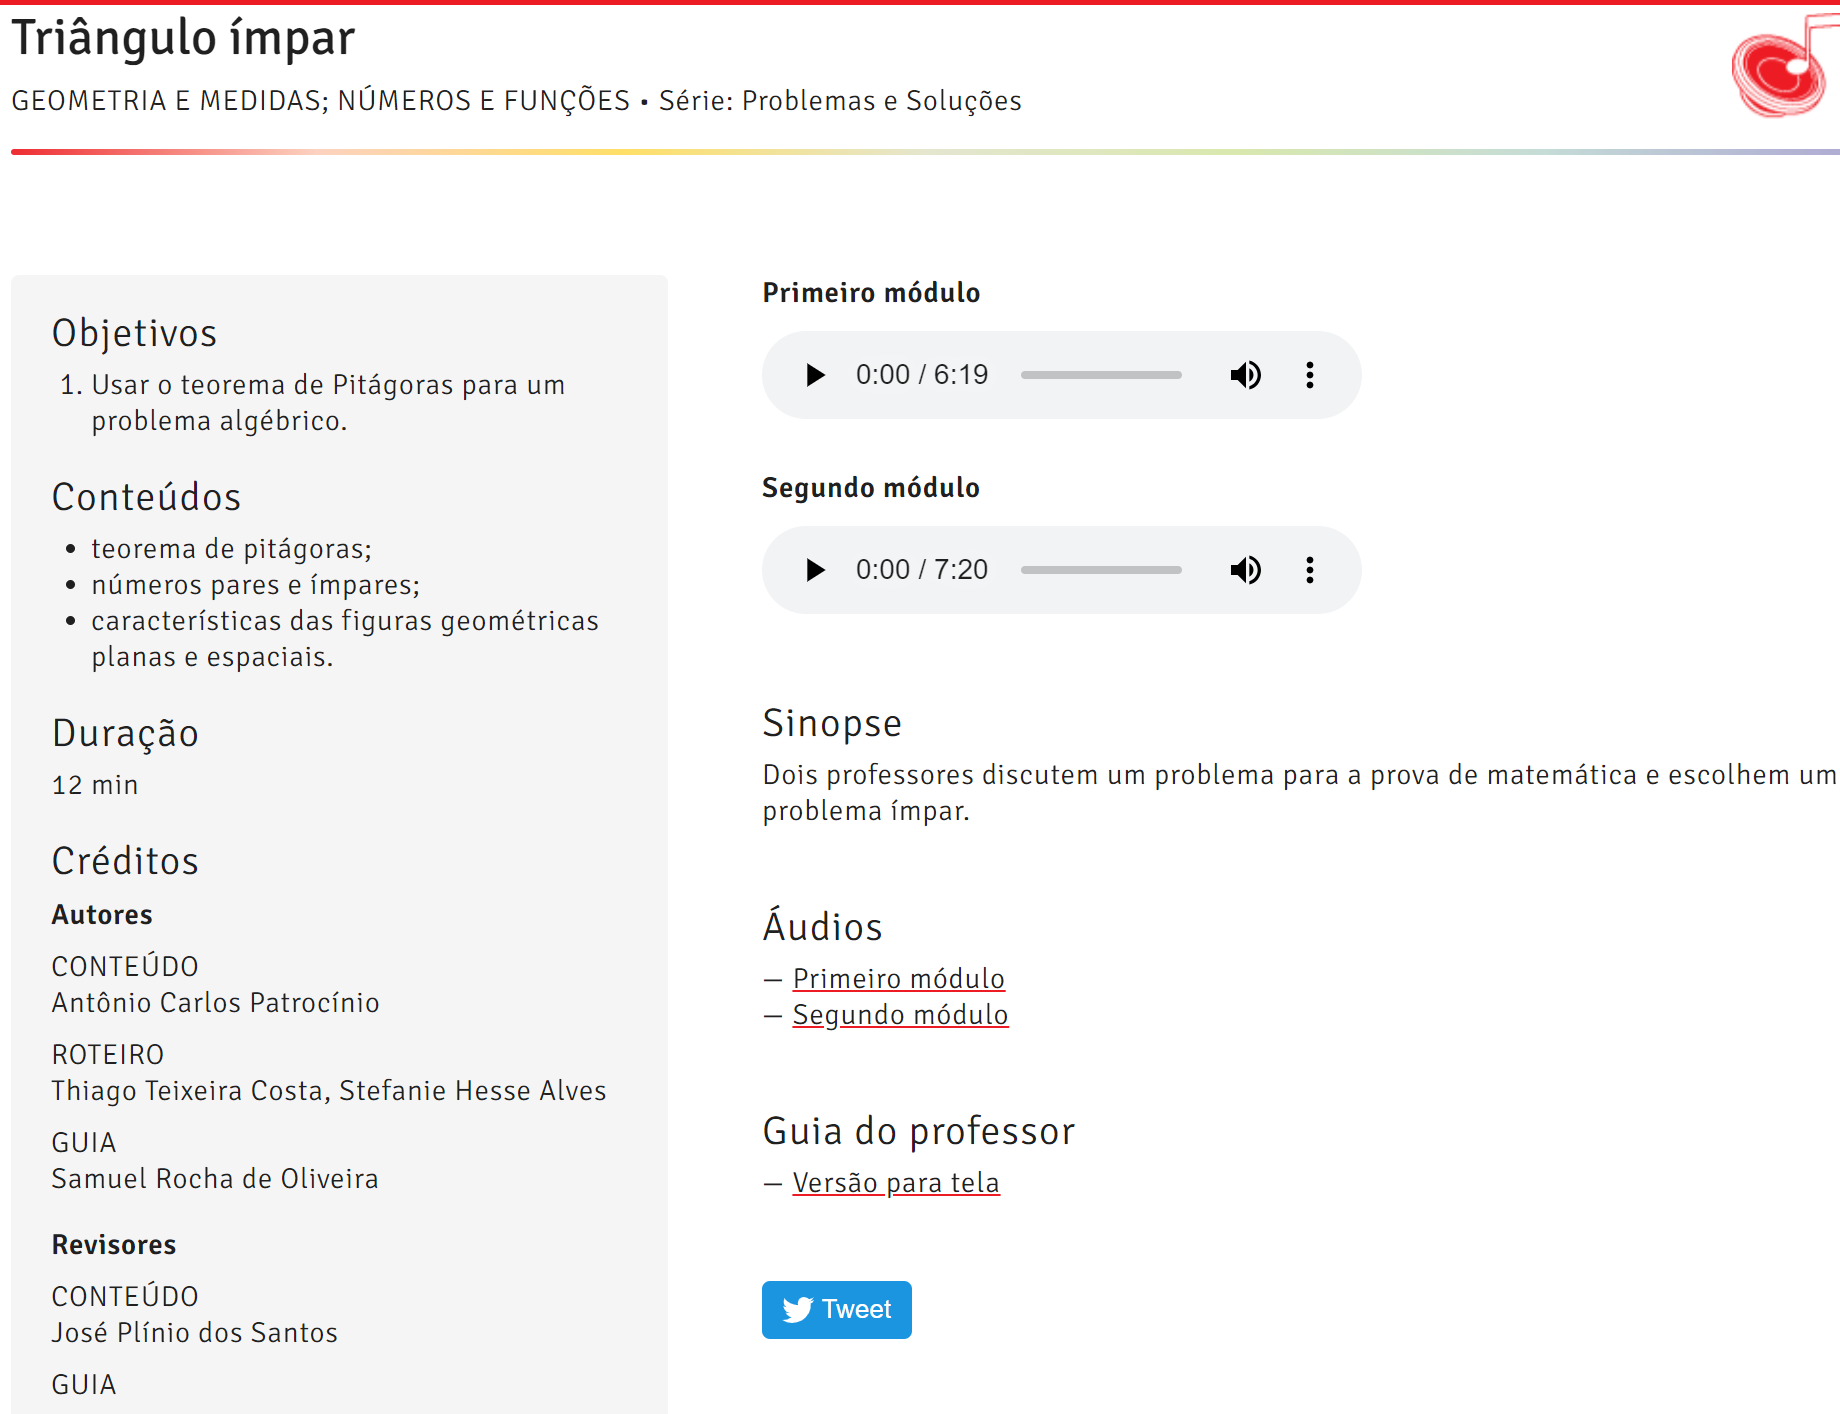Click the Tweet button

[837, 1309]
